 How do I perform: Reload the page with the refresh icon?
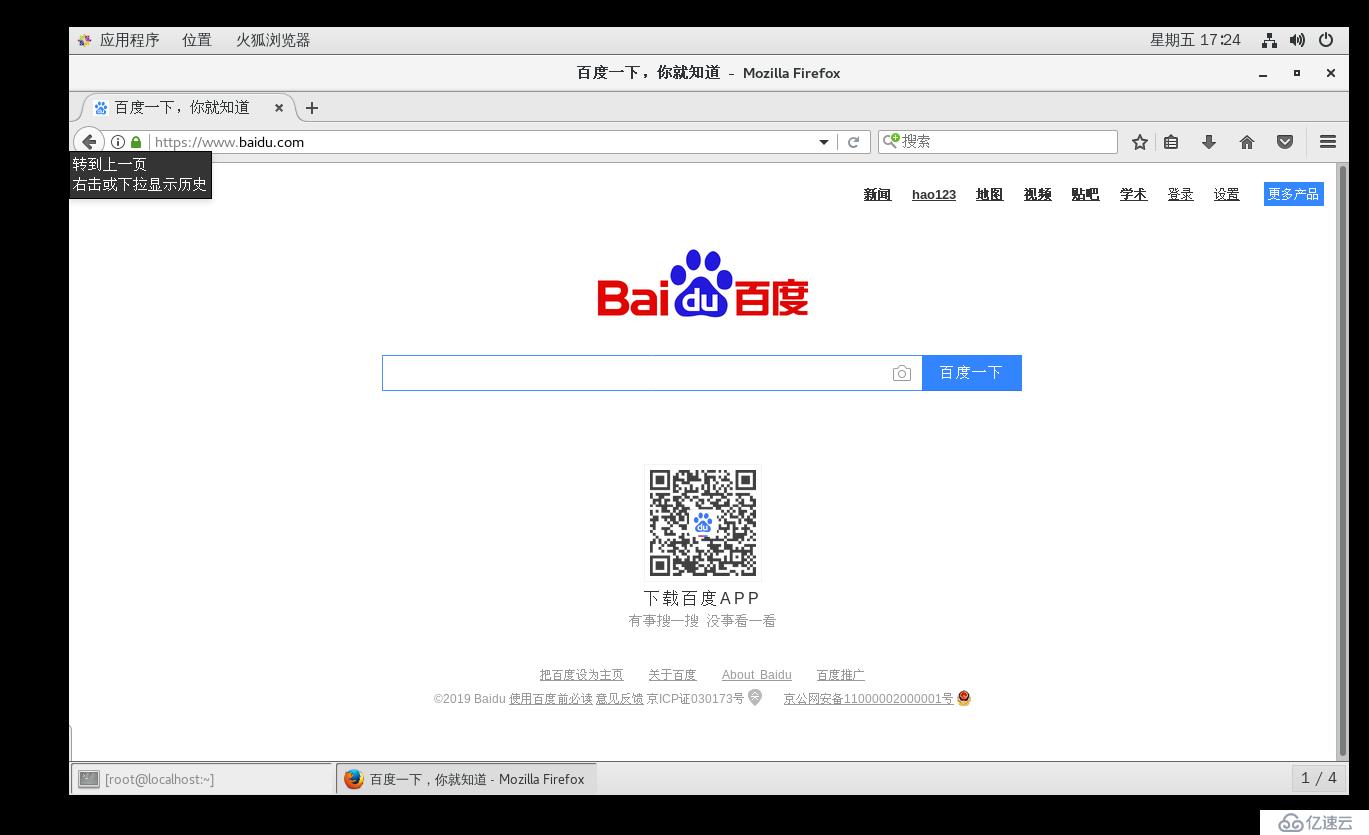(x=853, y=142)
